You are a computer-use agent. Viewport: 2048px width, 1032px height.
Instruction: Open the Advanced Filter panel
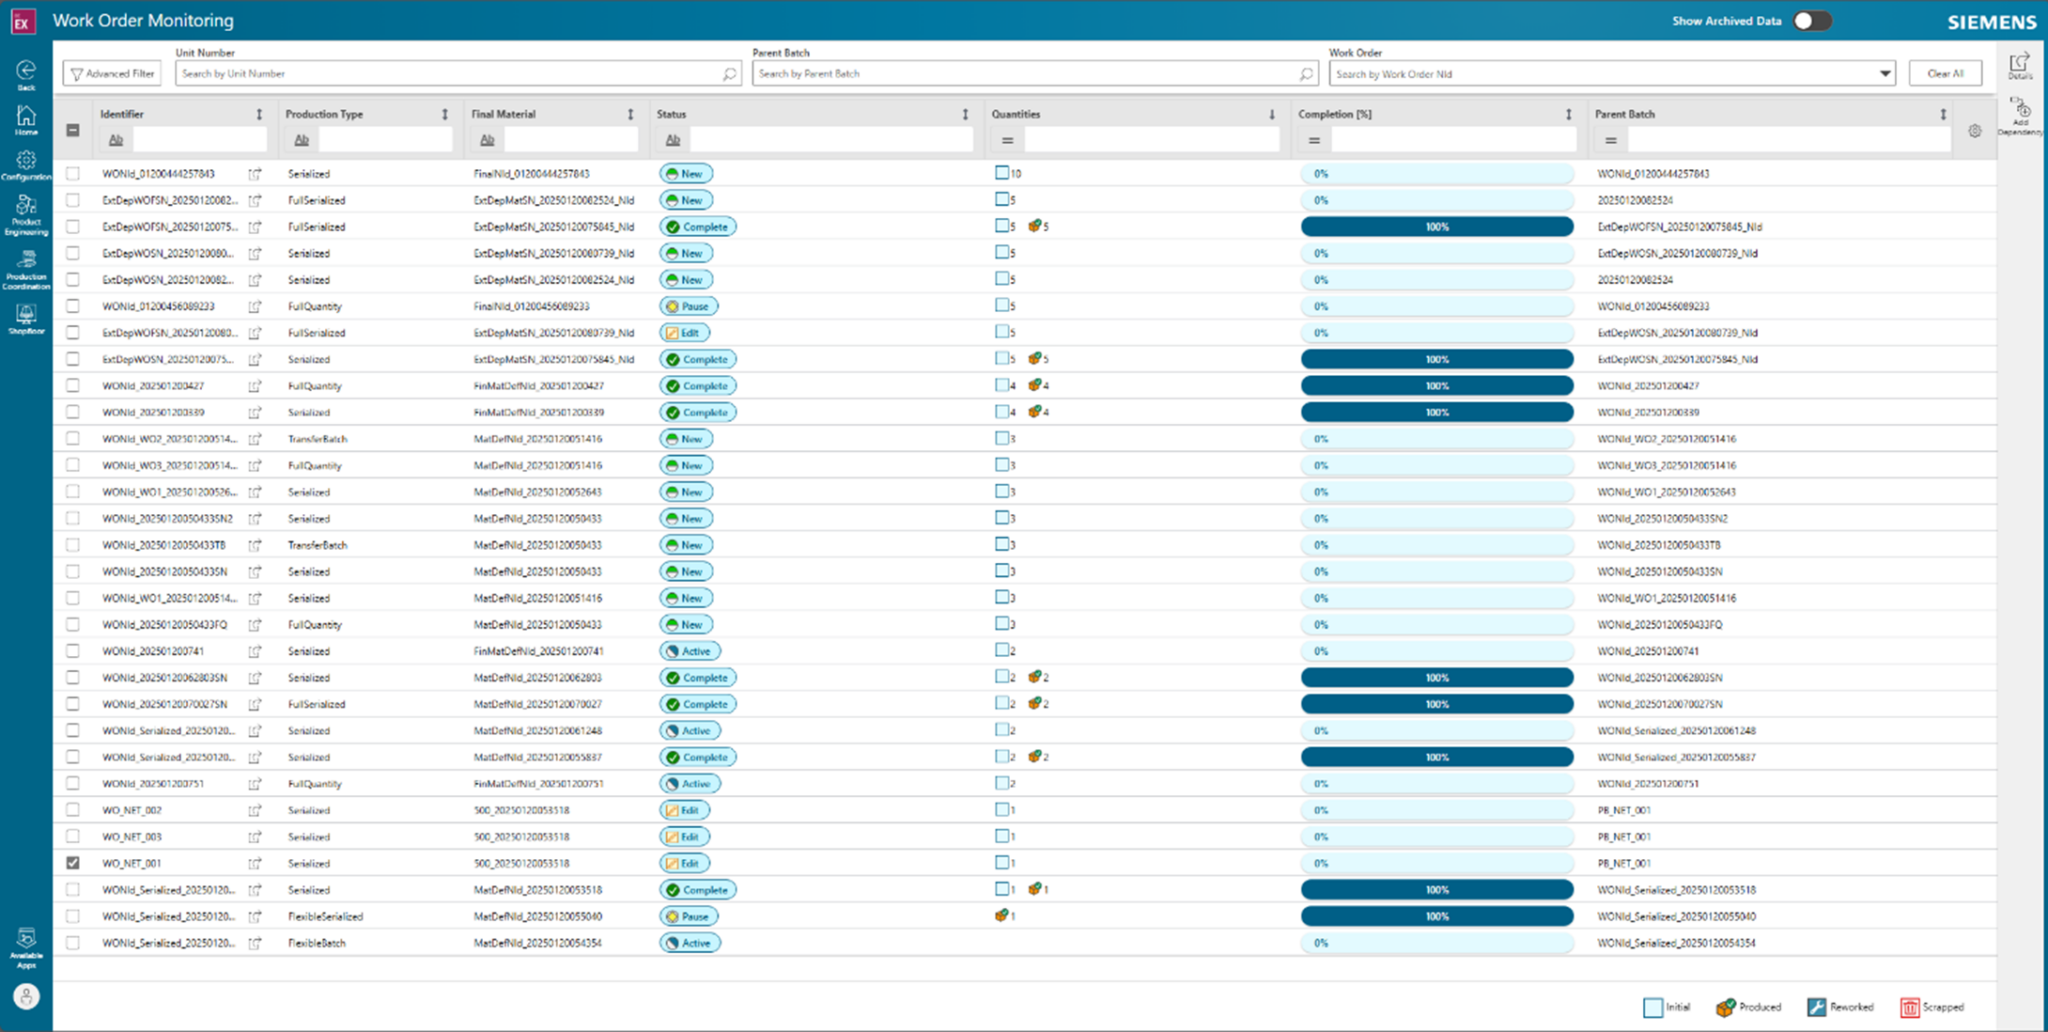pos(111,72)
